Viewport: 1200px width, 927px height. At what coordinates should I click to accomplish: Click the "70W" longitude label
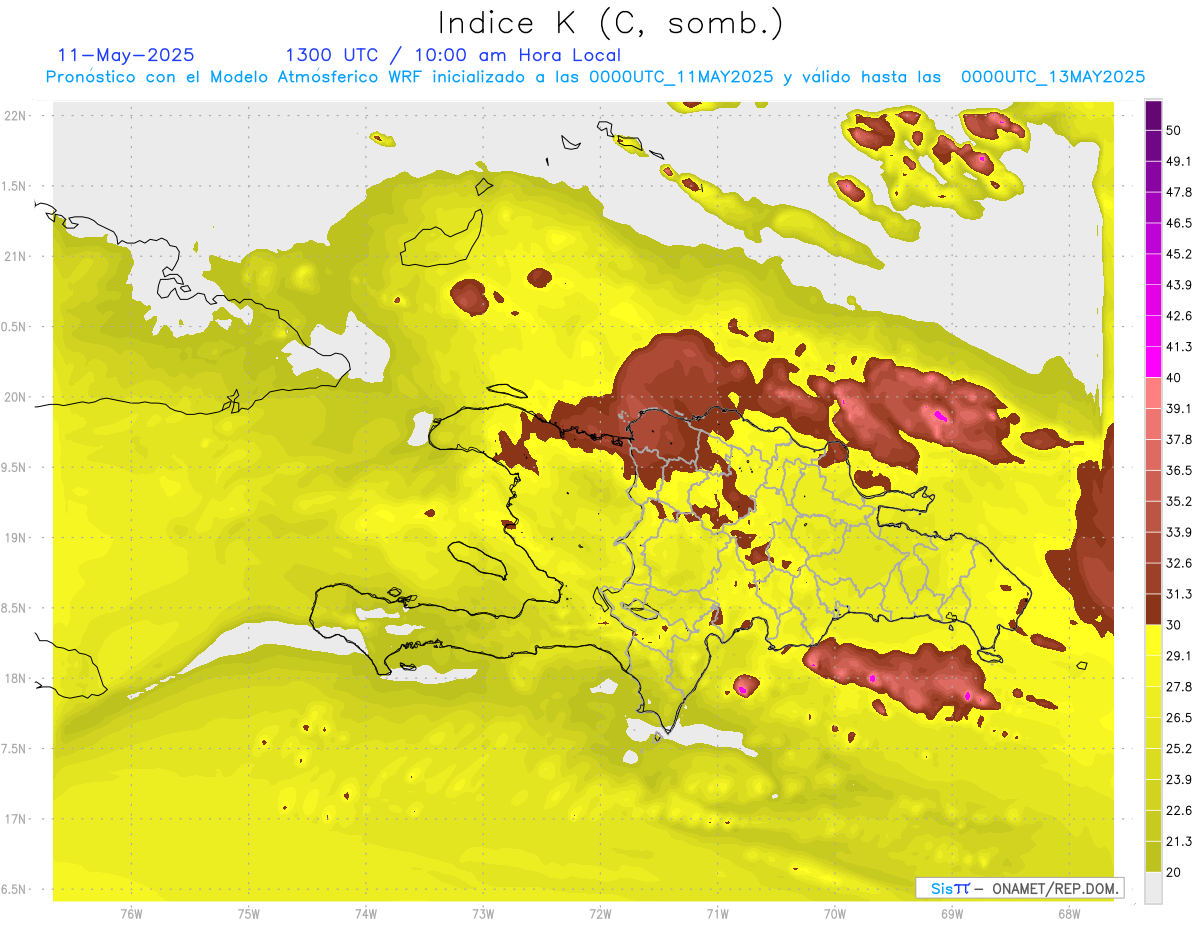pyautogui.click(x=835, y=914)
